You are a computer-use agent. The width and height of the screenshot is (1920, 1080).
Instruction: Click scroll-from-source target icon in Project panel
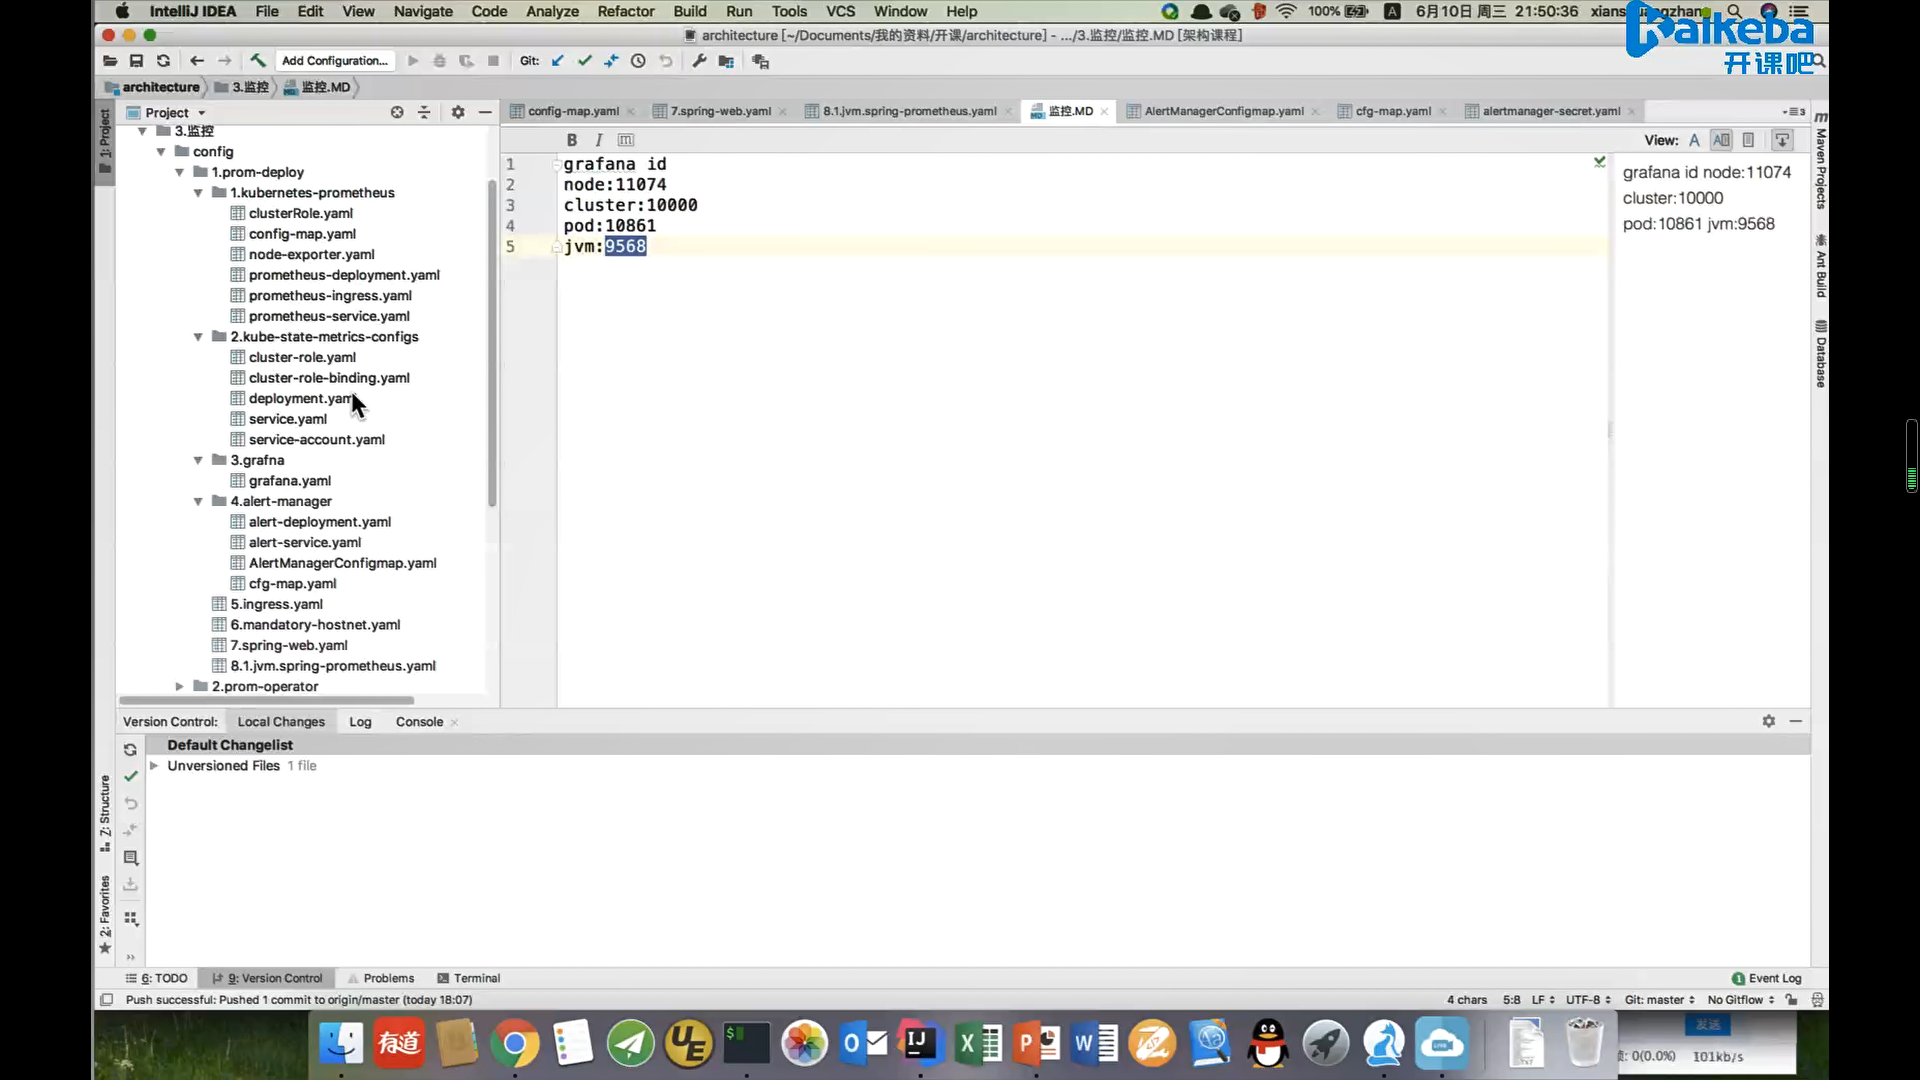point(397,113)
